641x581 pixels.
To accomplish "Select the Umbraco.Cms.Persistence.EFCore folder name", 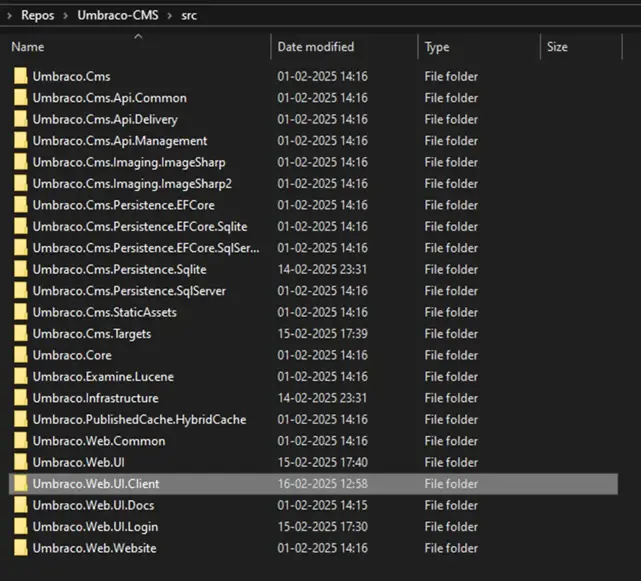I will pyautogui.click(x=123, y=205).
